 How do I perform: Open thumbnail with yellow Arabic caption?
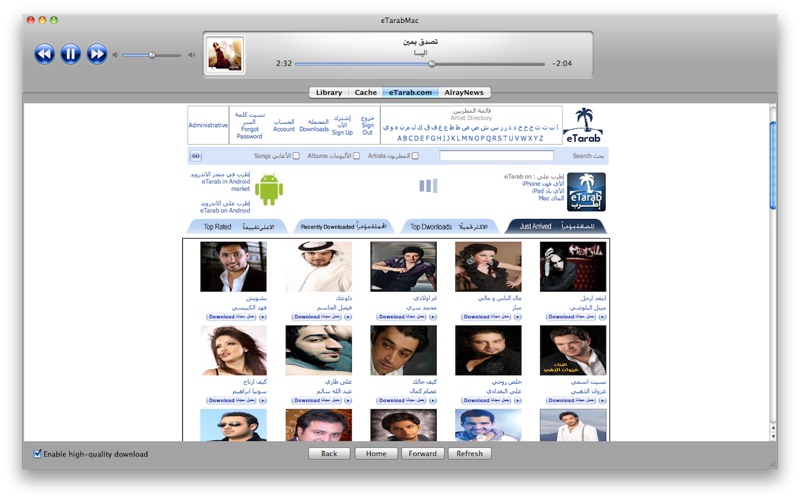click(573, 351)
